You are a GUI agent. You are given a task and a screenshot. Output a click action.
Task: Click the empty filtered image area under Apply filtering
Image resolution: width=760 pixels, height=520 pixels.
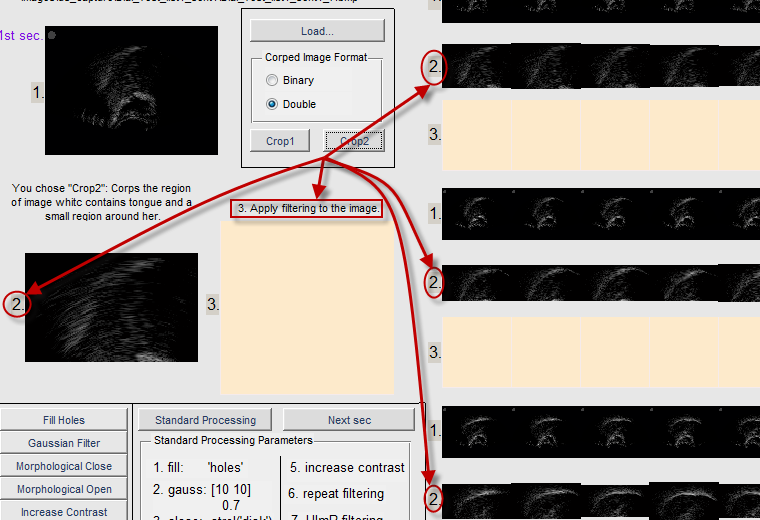[307, 307]
